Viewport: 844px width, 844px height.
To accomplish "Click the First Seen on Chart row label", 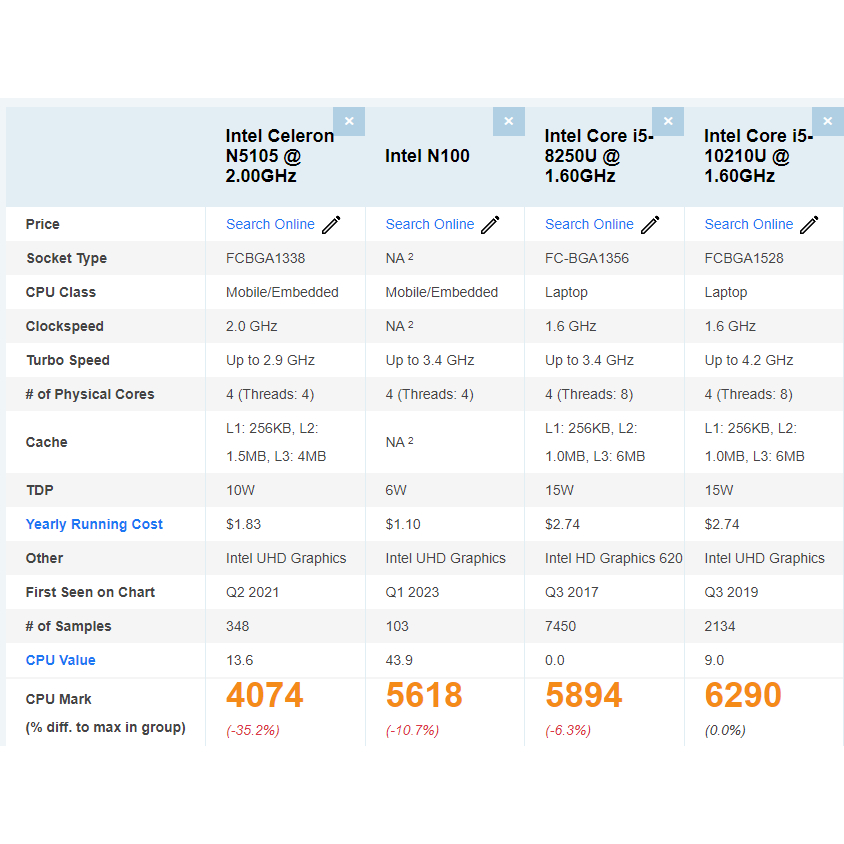I will pyautogui.click(x=90, y=592).
